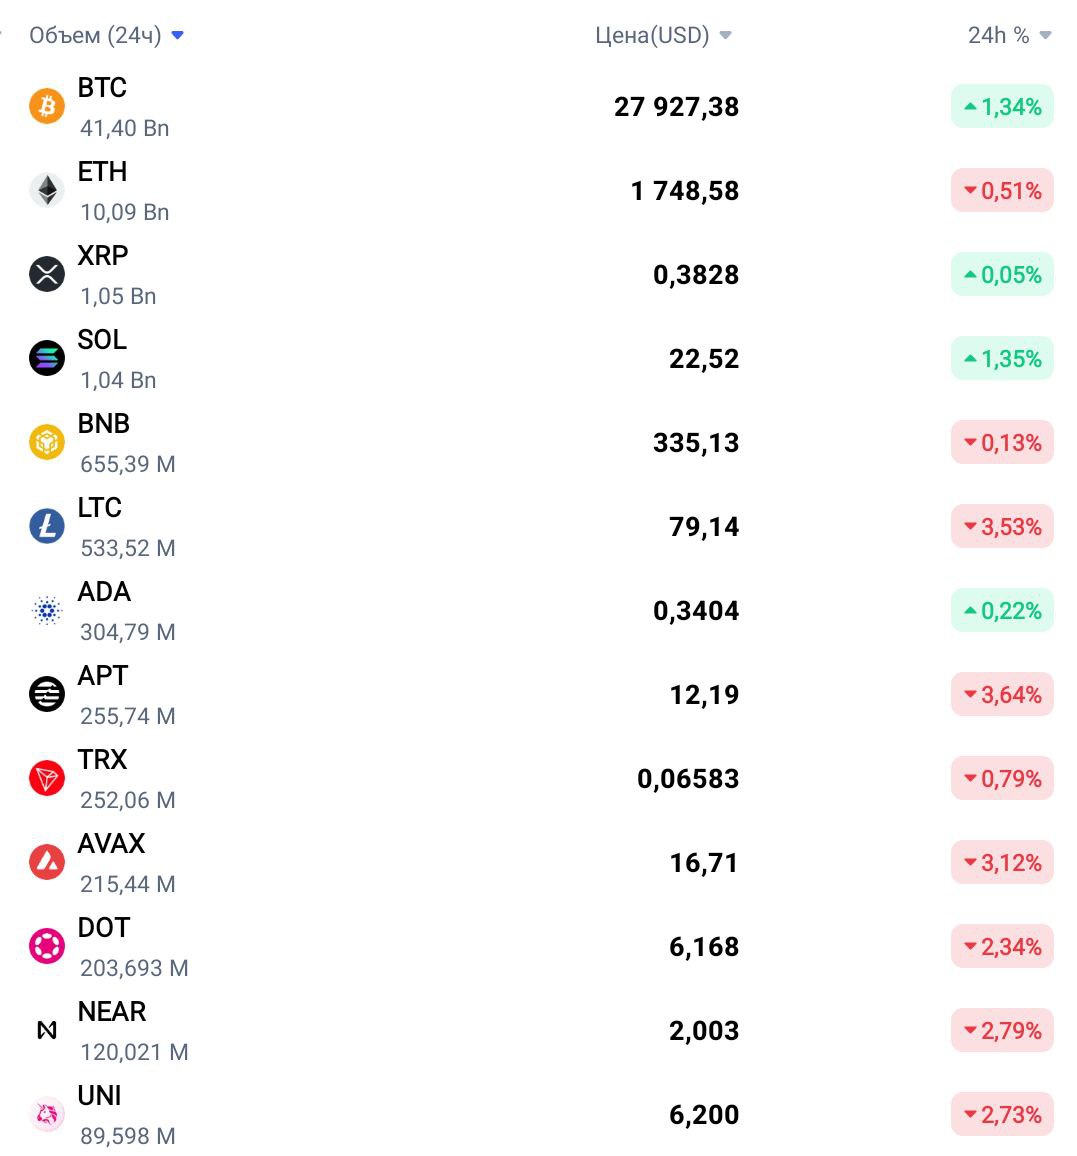Select the Uniswap unicorn icon

(x=46, y=1115)
